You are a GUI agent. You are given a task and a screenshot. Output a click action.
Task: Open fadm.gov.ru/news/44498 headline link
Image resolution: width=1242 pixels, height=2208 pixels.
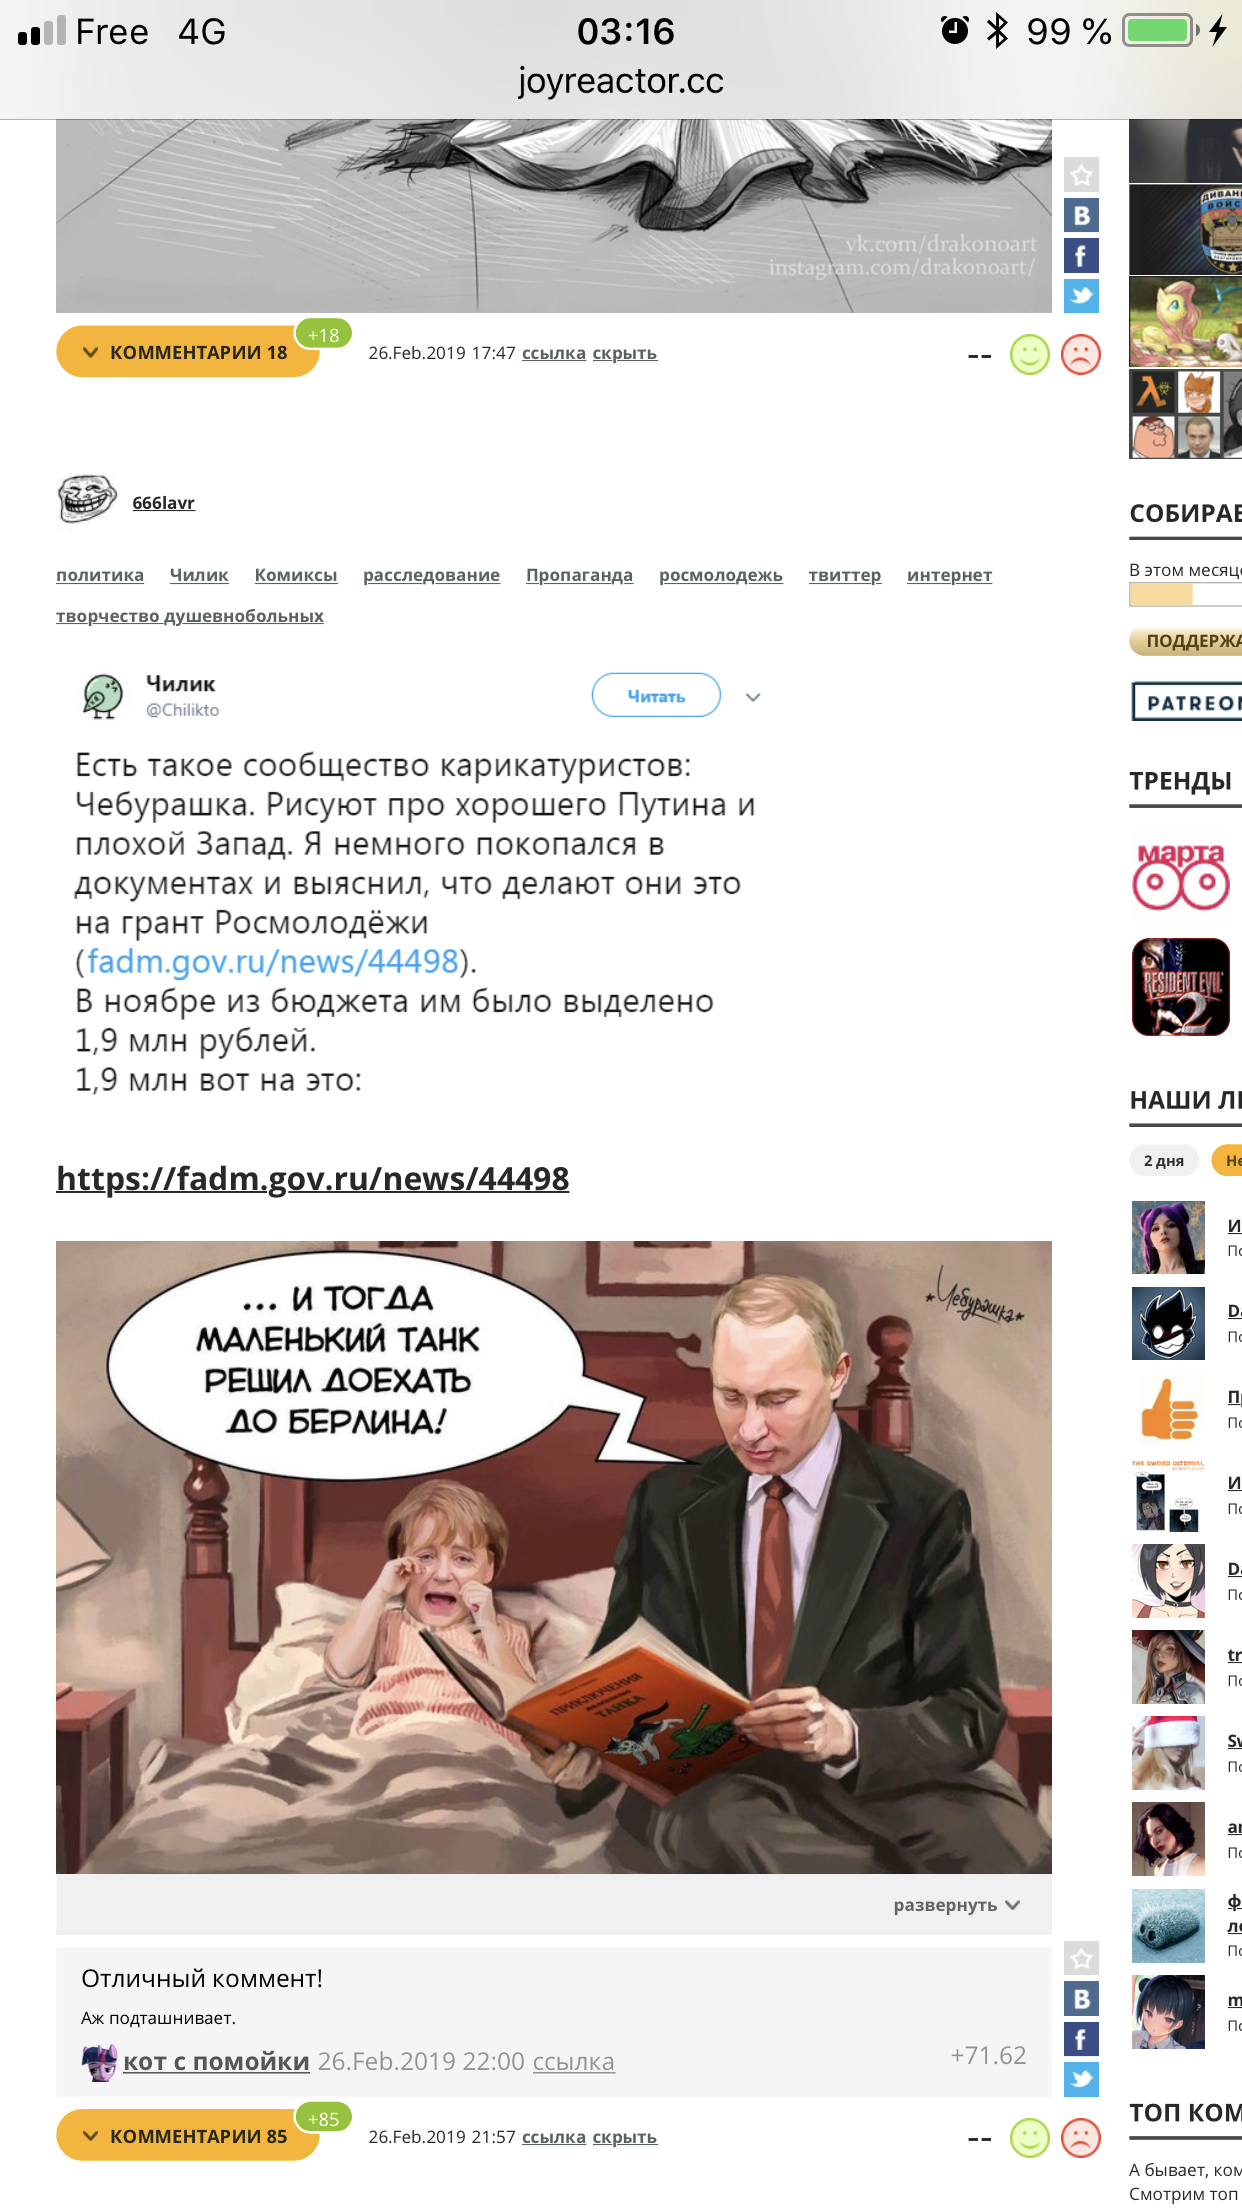point(313,1179)
